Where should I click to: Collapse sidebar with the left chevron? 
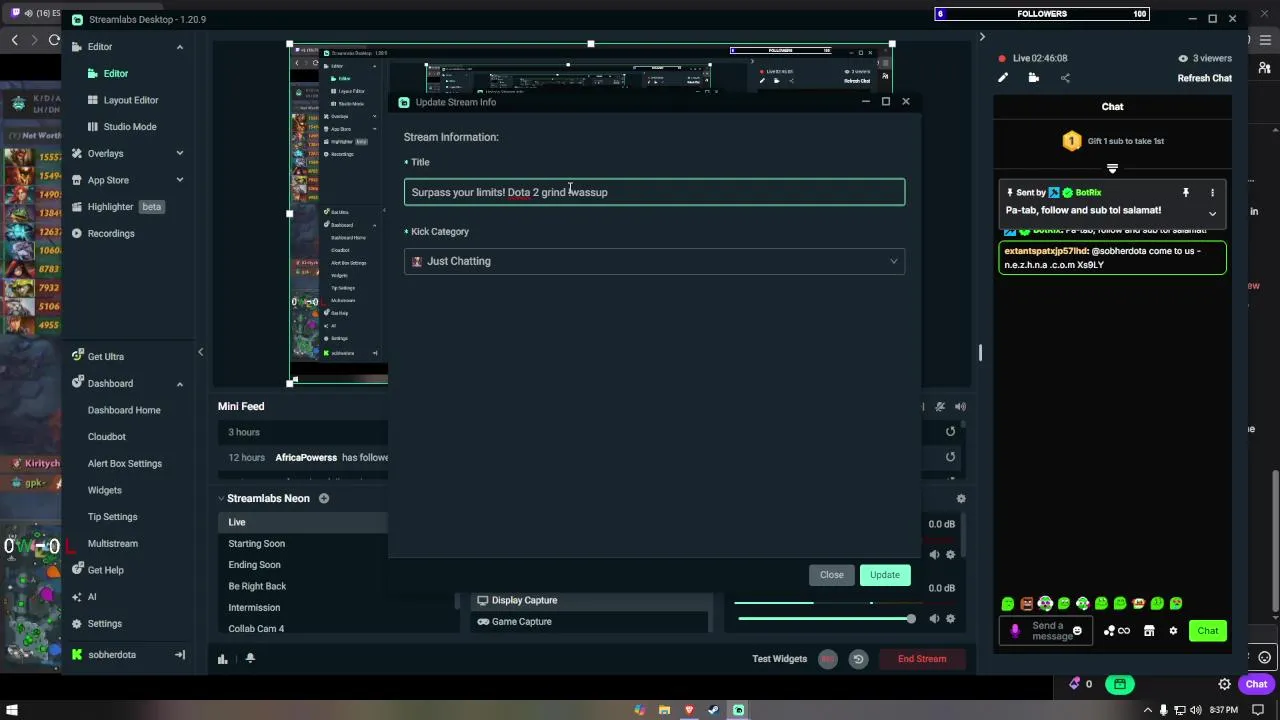[x=200, y=352]
